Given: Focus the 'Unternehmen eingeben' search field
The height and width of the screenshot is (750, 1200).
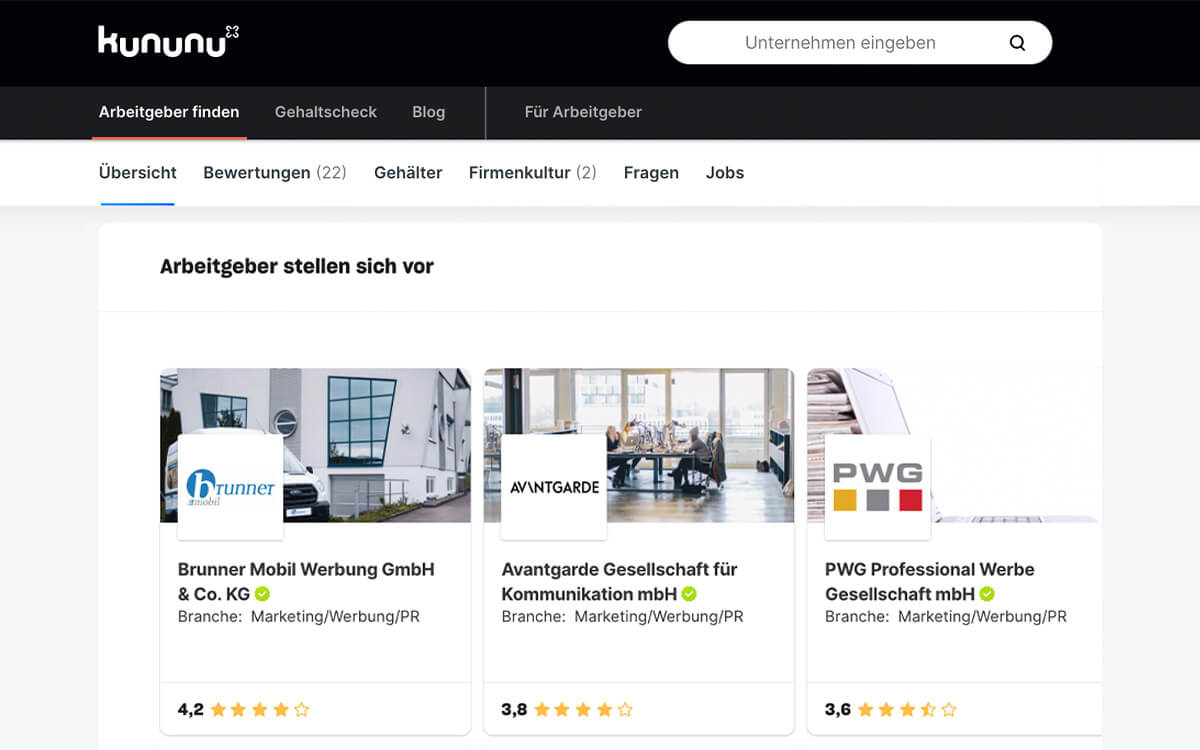Looking at the screenshot, I should tap(860, 43).
